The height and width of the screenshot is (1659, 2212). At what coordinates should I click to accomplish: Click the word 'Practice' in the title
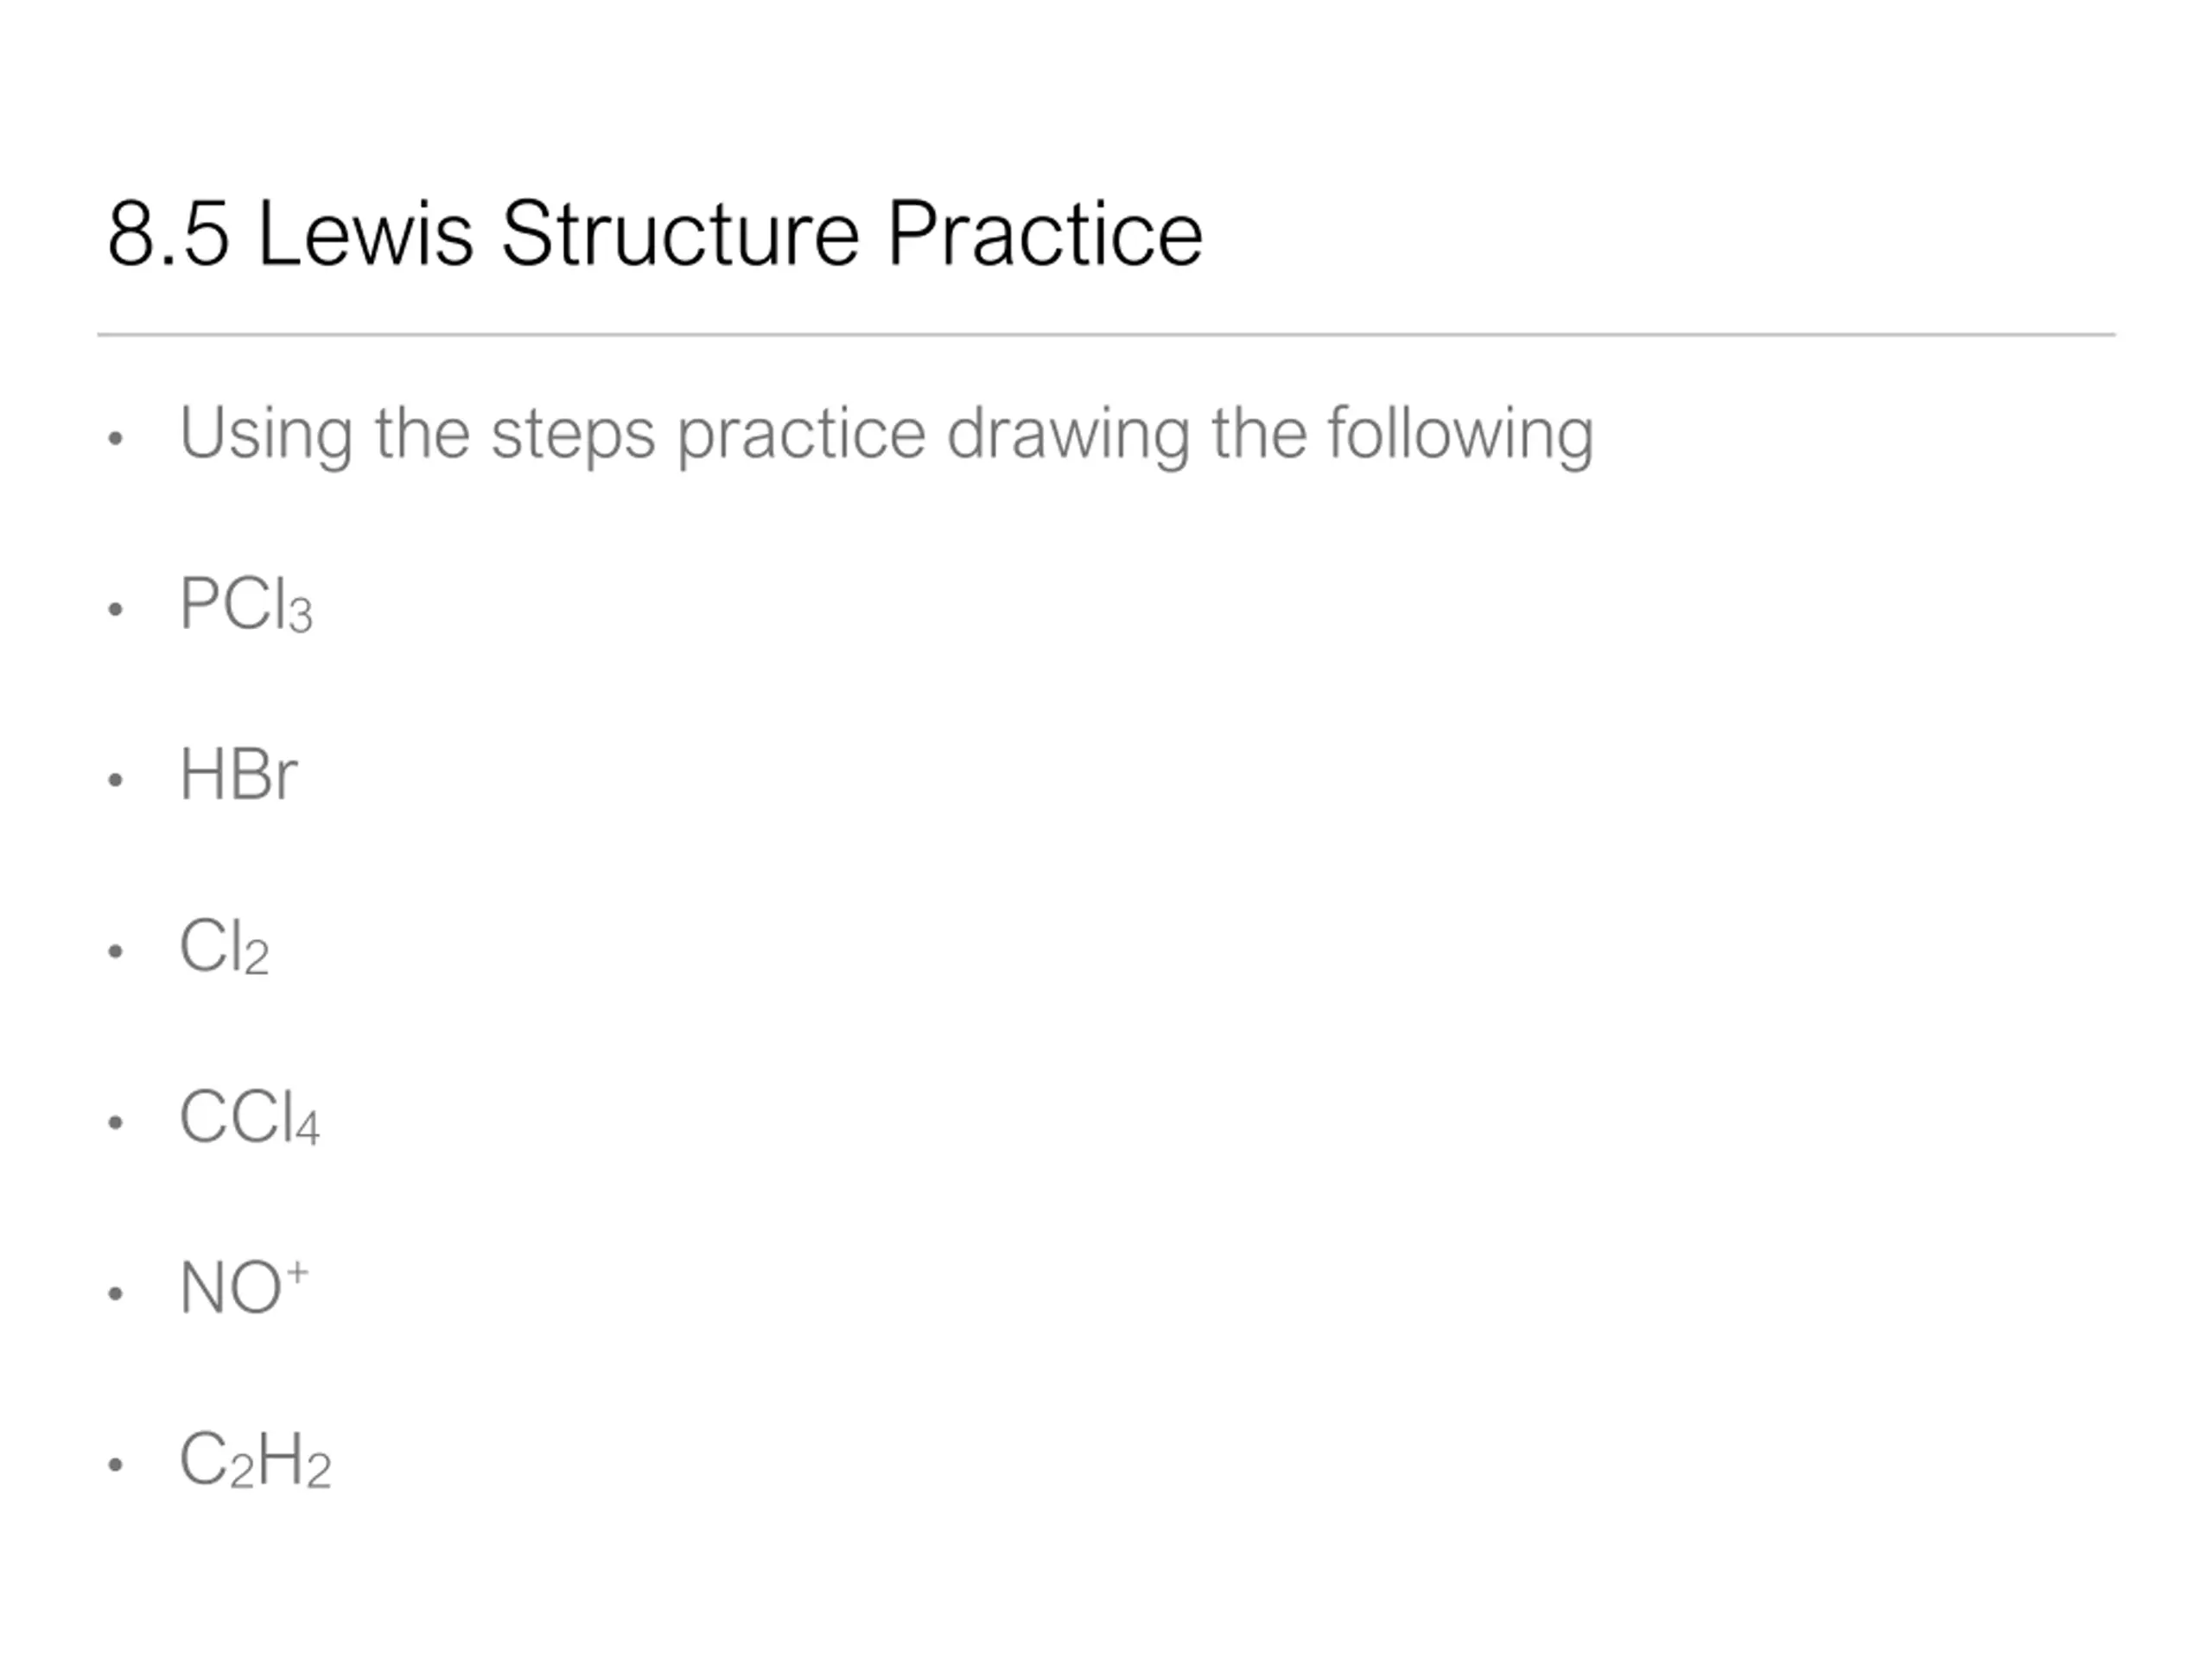1045,234
